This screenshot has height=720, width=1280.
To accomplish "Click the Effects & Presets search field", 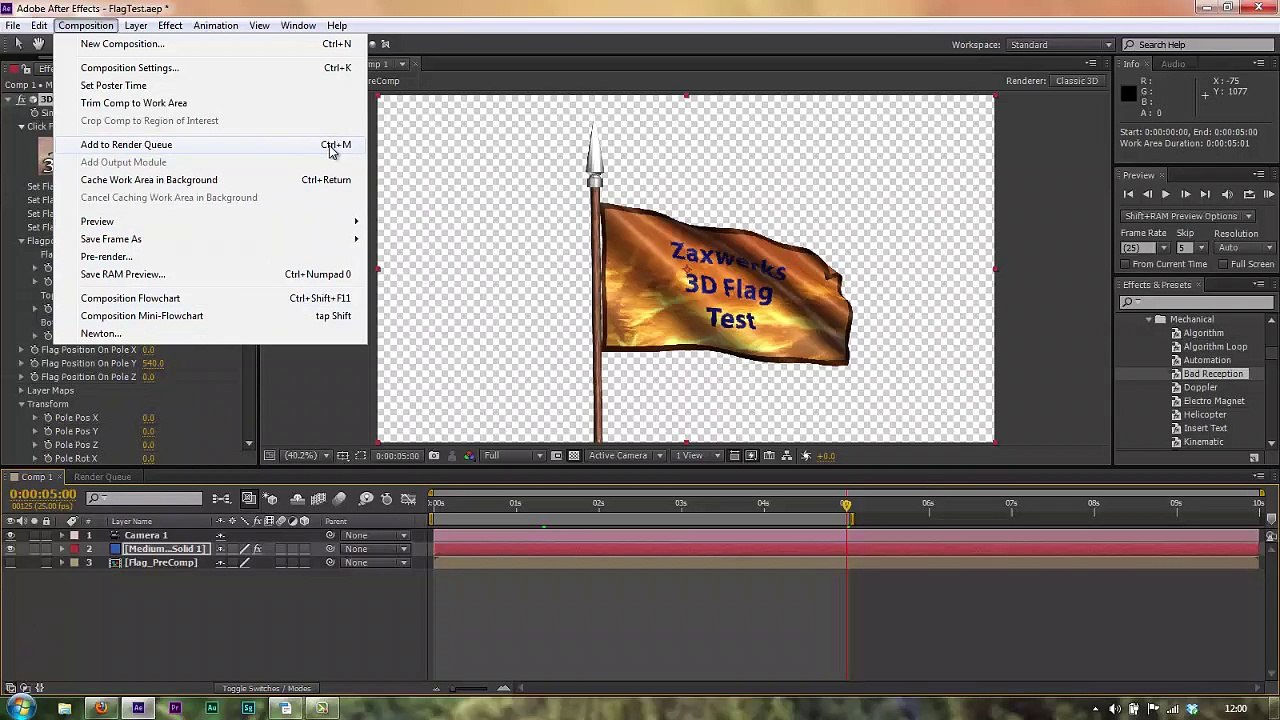I will pos(1196,302).
